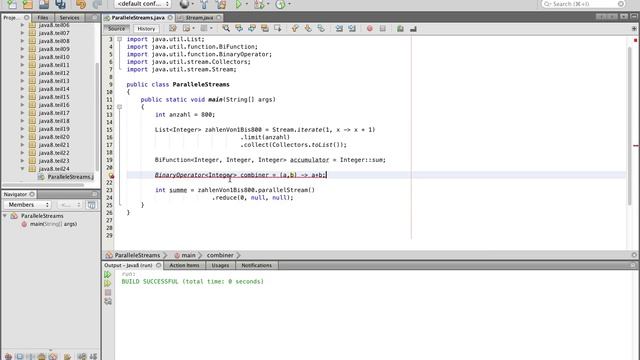
Task: Click ParalleleStreams breadcrumb in editor
Action: (x=137, y=255)
